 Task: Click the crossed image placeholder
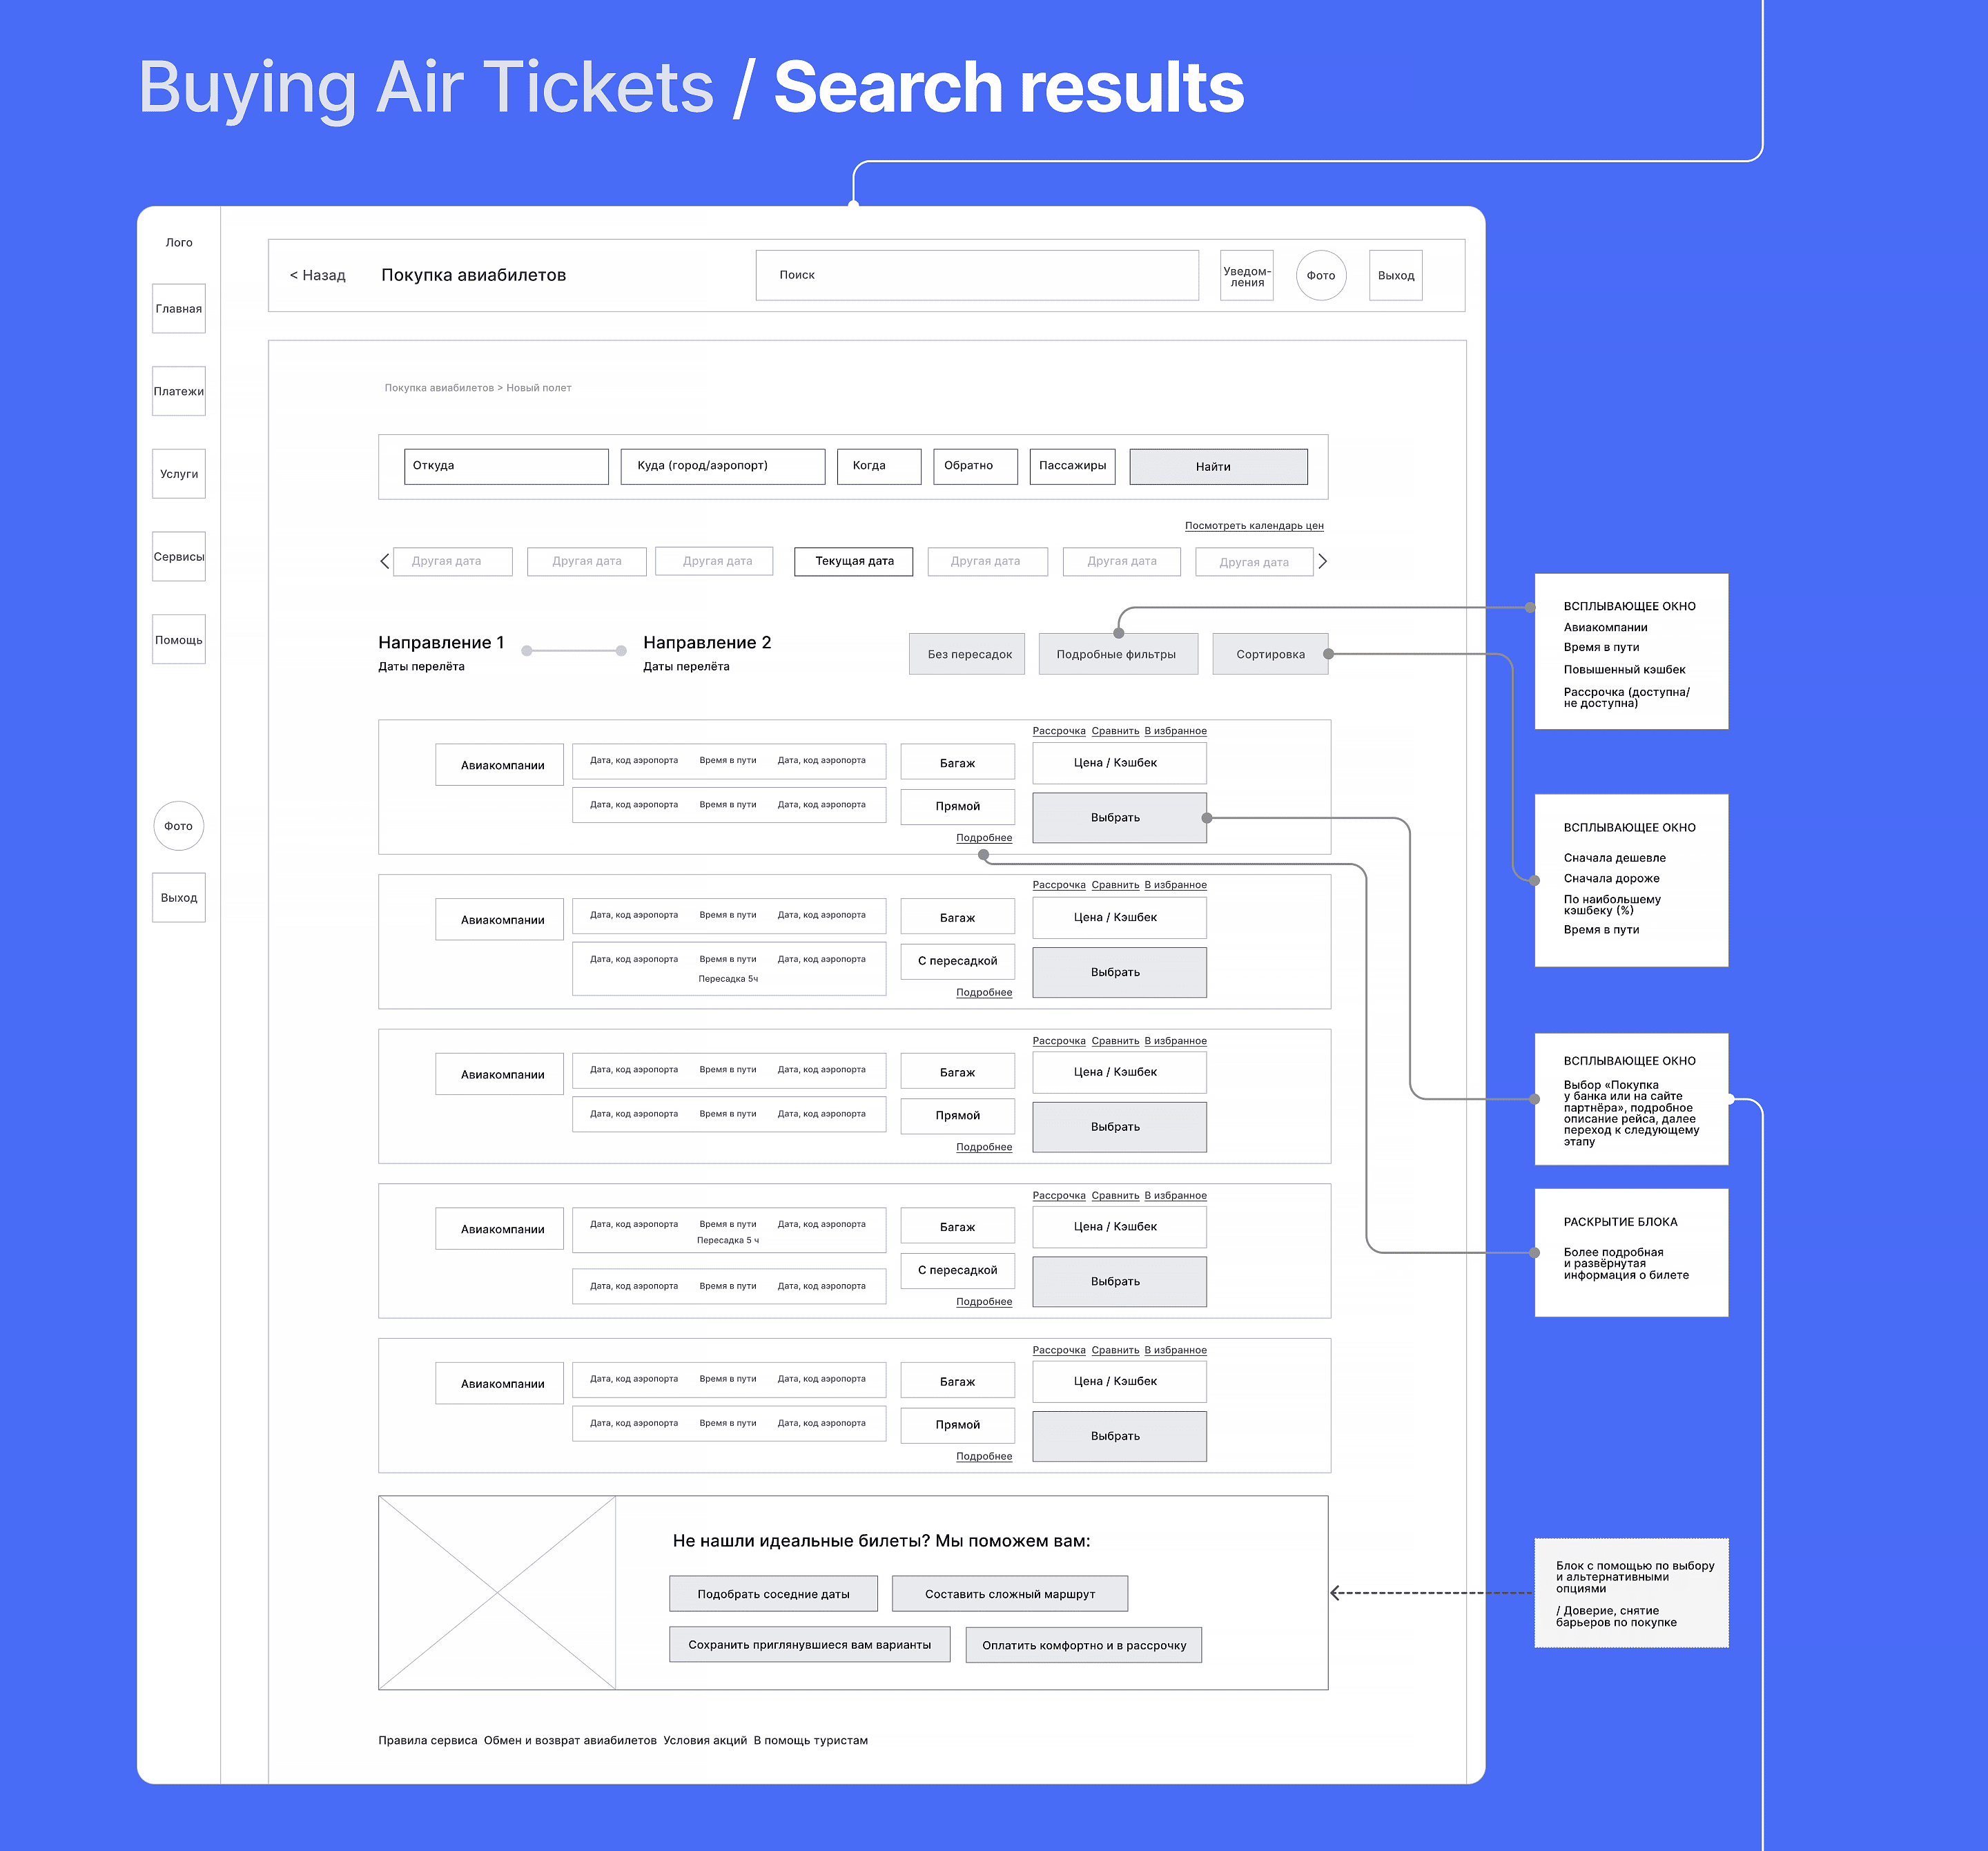497,1593
